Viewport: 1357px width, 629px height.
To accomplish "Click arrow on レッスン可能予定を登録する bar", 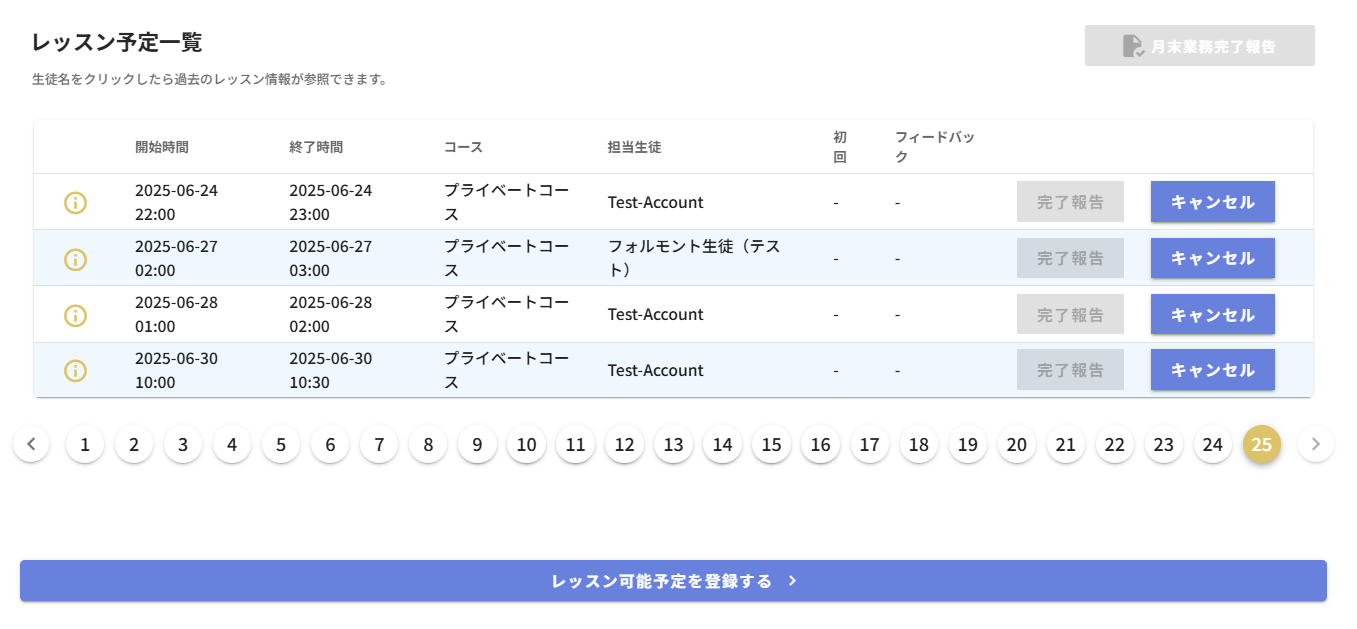I will (x=793, y=581).
